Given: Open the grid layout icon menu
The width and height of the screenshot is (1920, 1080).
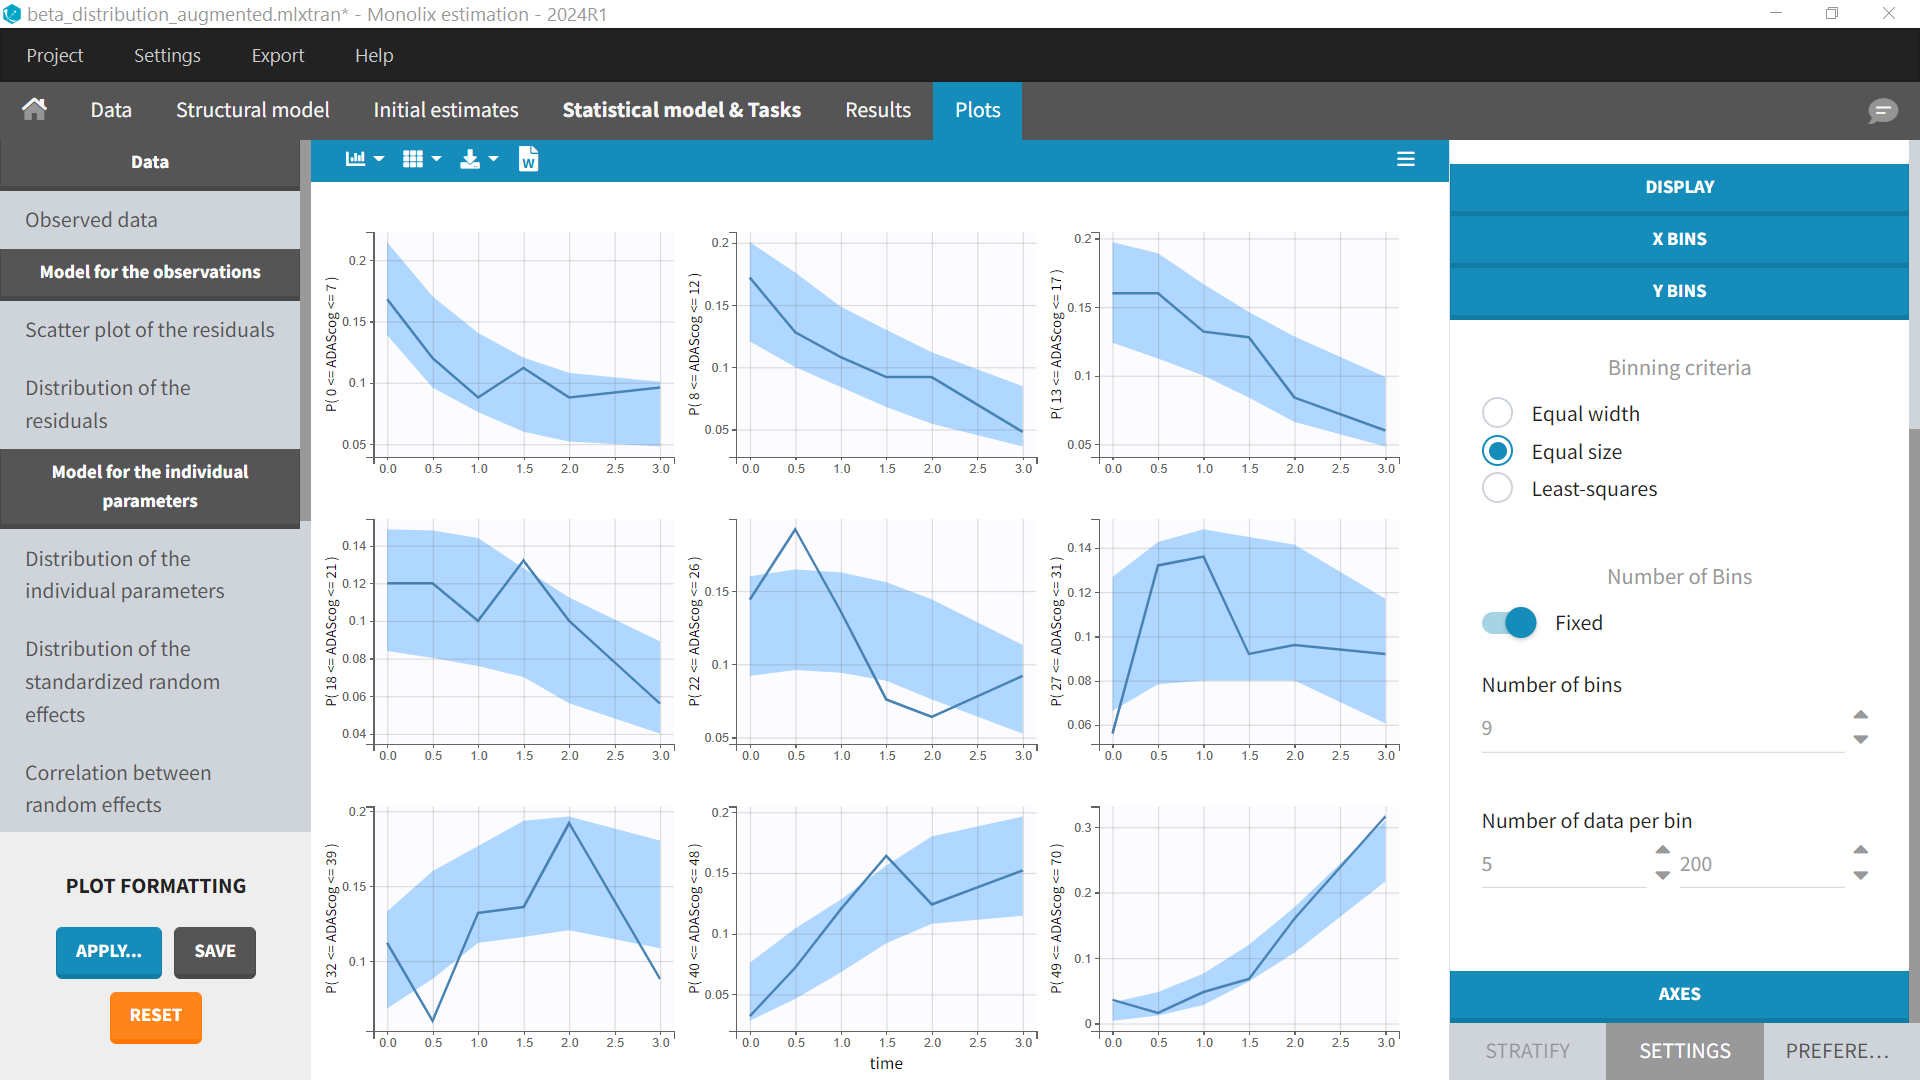Looking at the screenshot, I should [420, 159].
